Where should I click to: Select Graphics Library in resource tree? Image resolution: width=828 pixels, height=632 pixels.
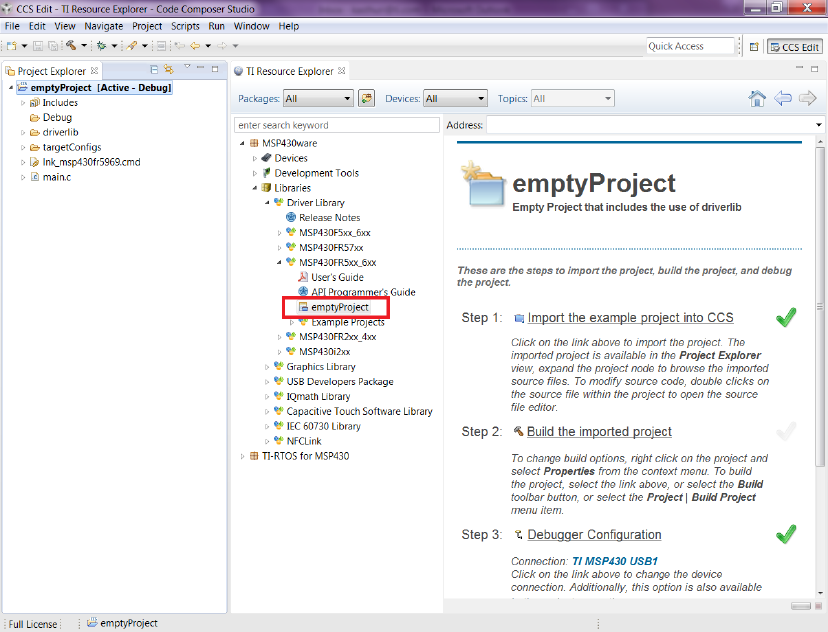tap(315, 366)
